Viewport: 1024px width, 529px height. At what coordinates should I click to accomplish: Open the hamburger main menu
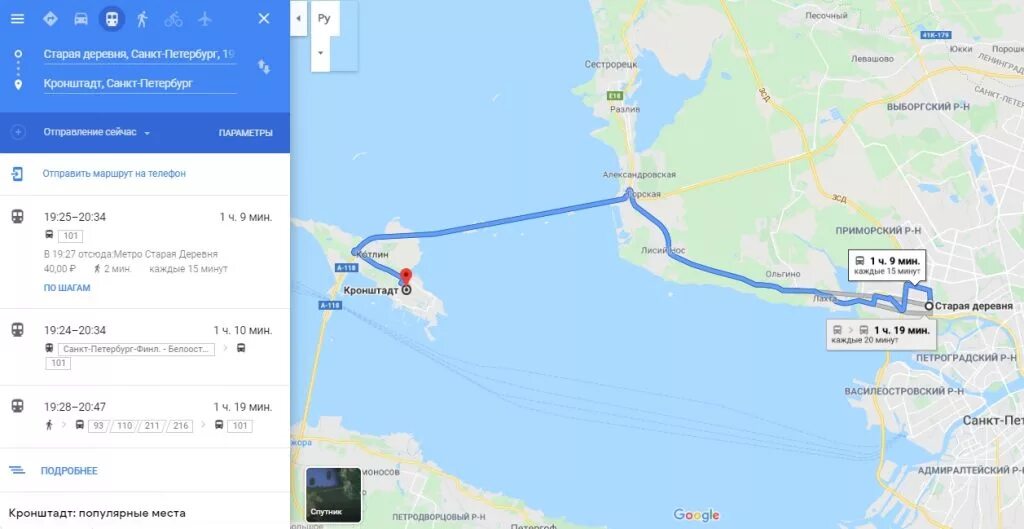pyautogui.click(x=18, y=19)
